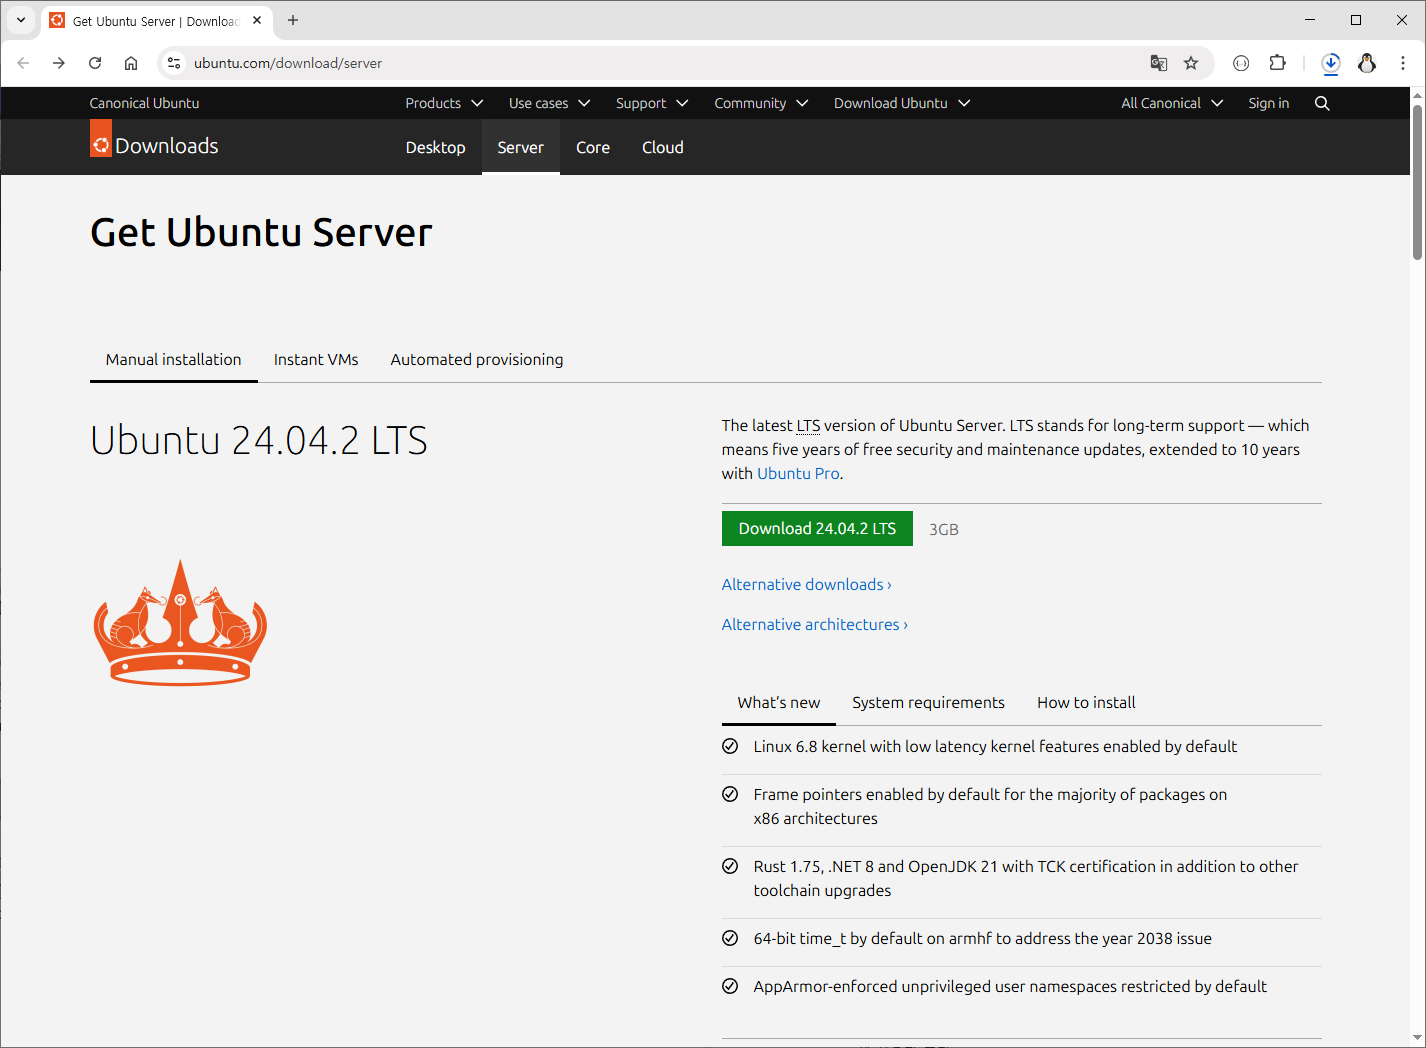Select the Server downloads tab
This screenshot has height=1048, width=1426.
(x=520, y=147)
